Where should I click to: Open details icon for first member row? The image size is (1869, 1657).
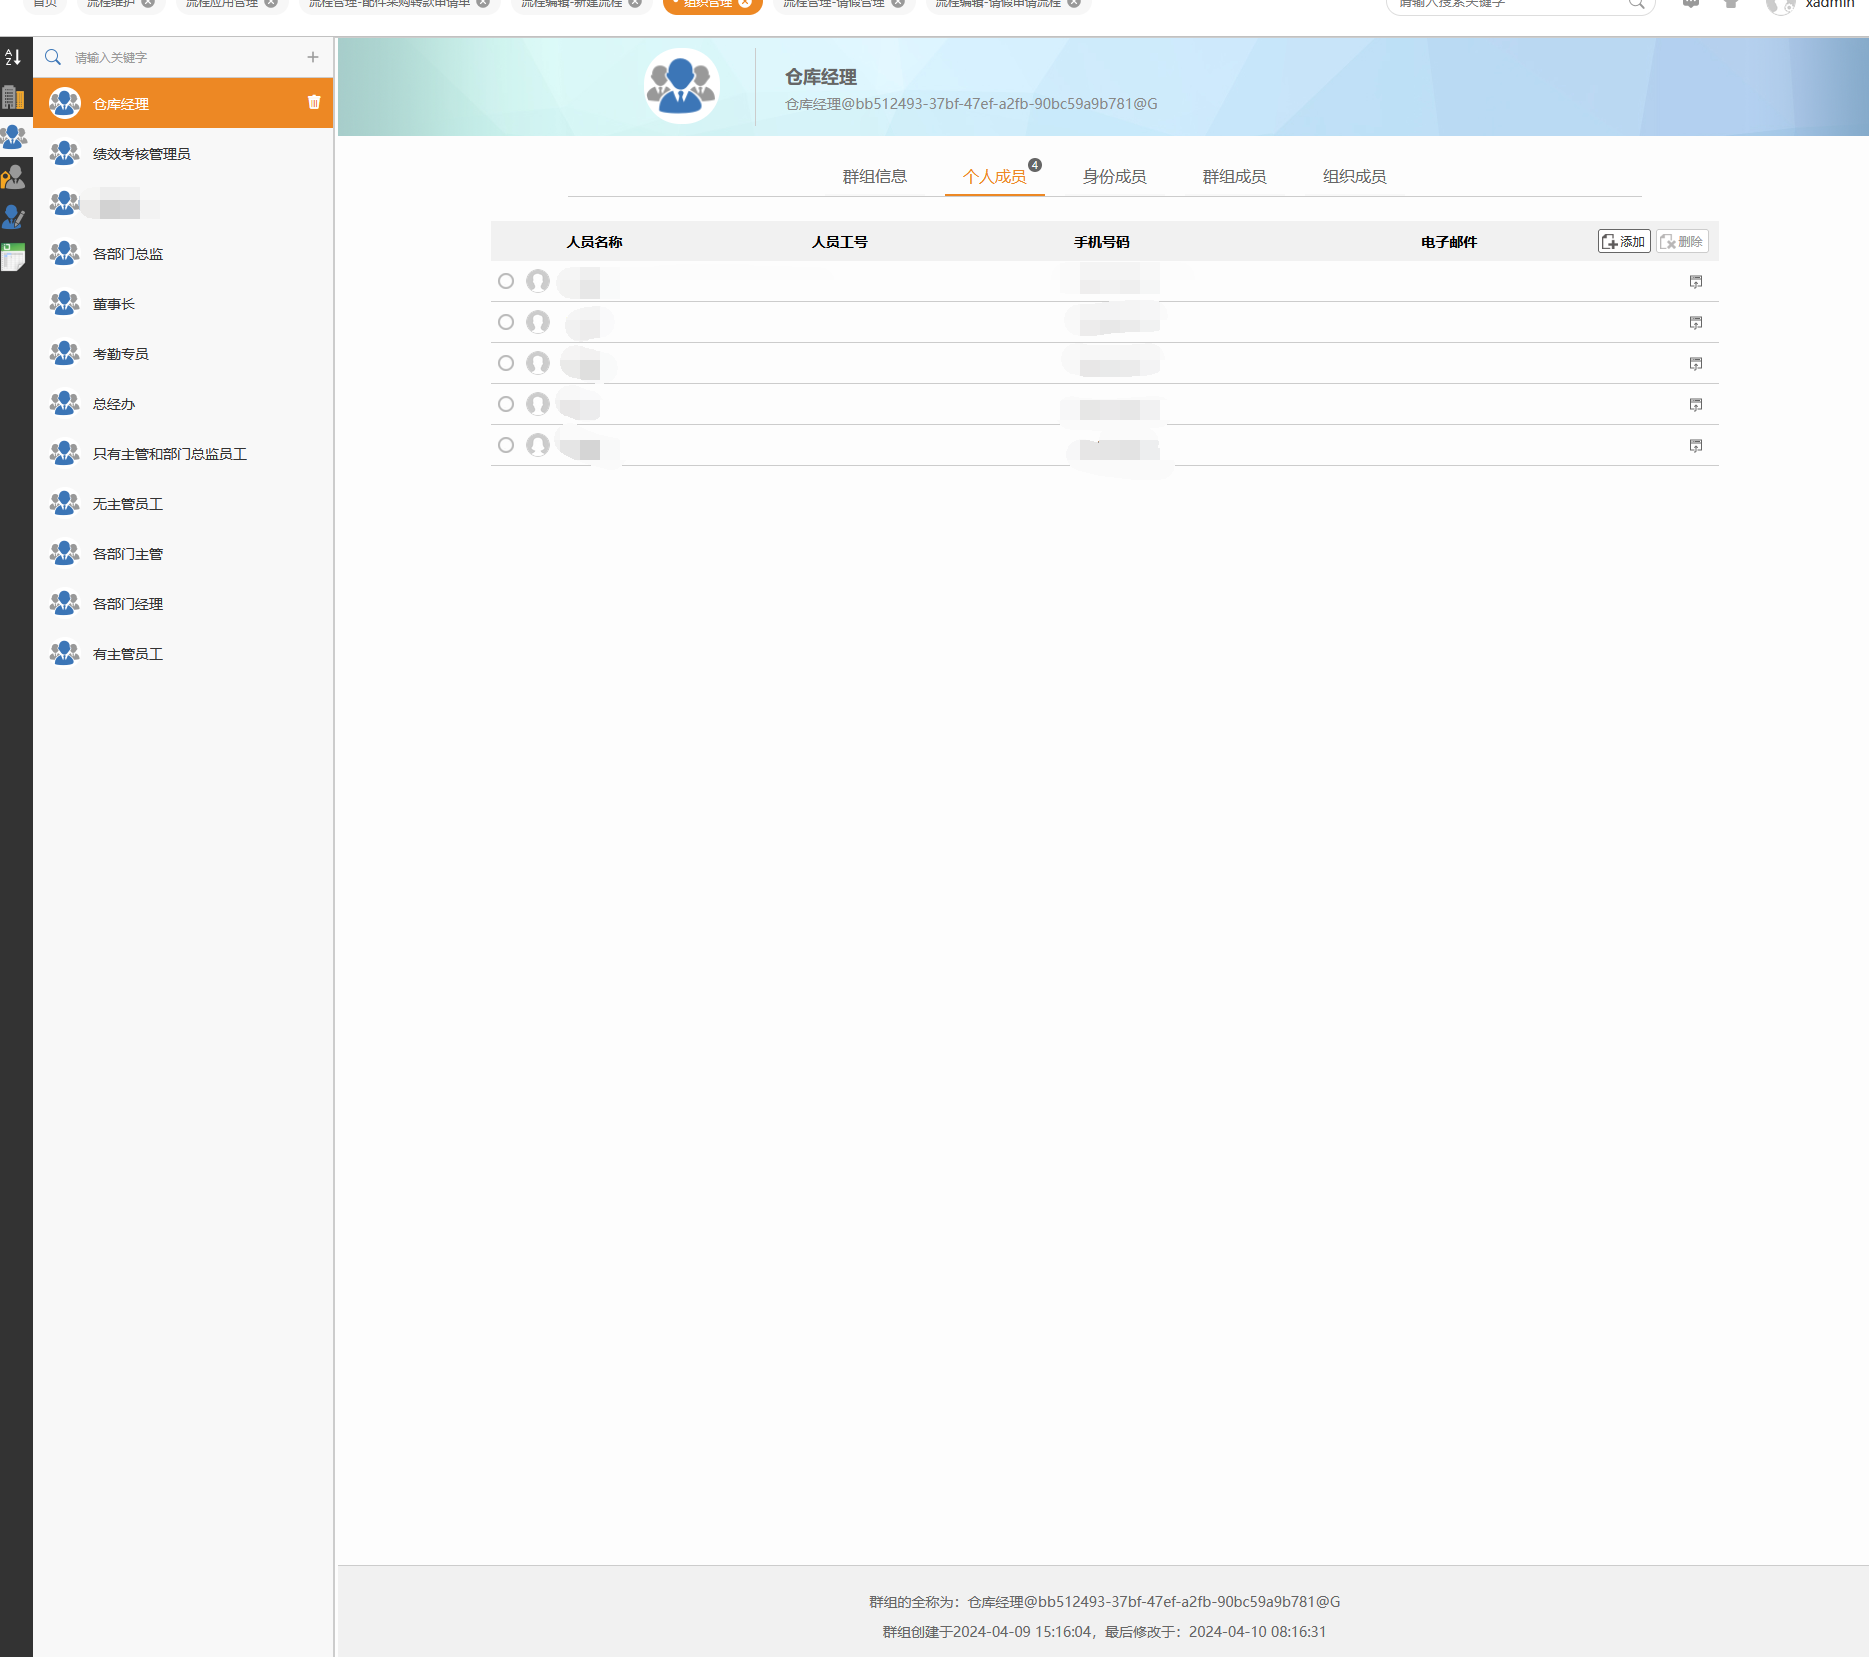click(x=1696, y=282)
